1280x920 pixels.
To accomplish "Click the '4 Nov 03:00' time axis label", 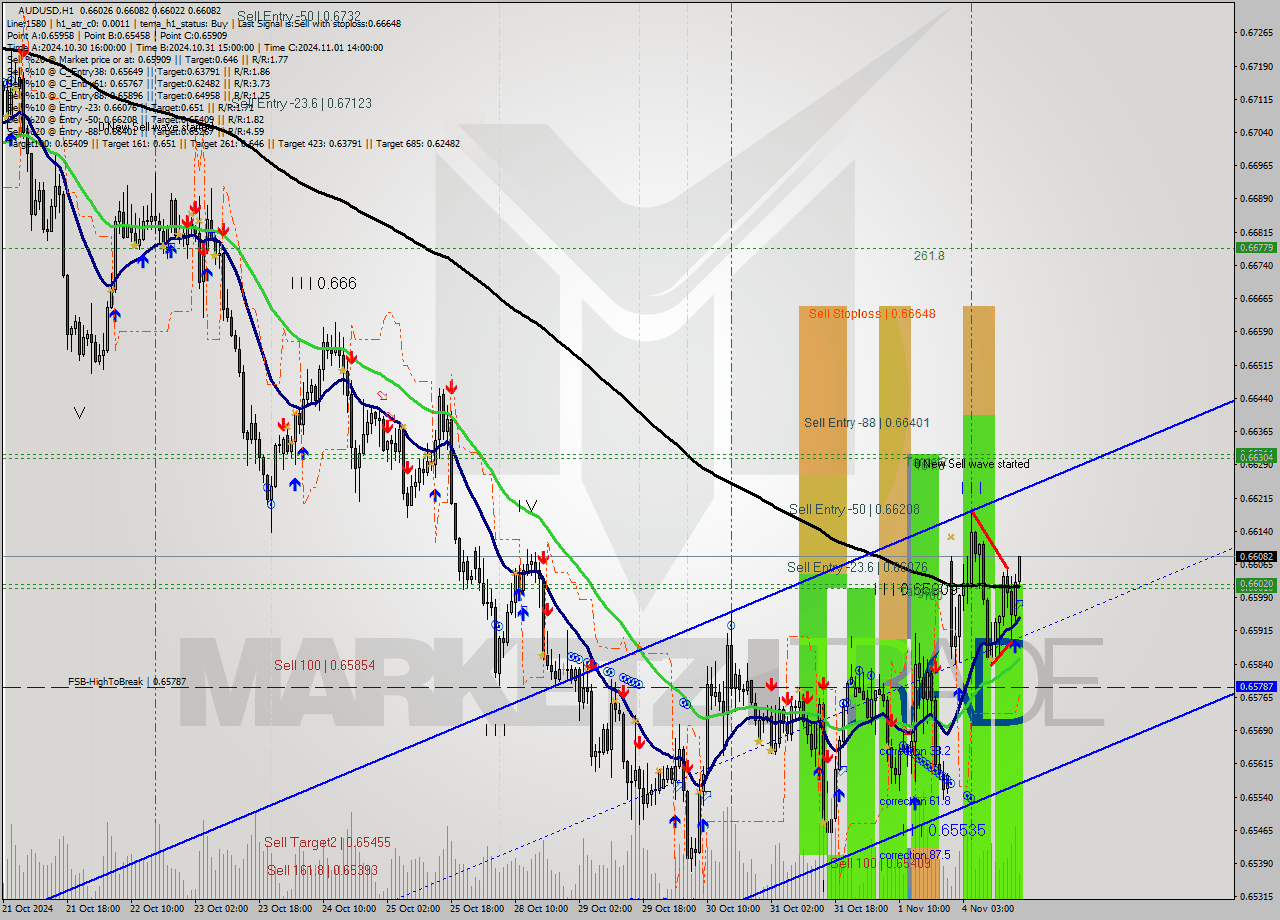I will (x=987, y=909).
